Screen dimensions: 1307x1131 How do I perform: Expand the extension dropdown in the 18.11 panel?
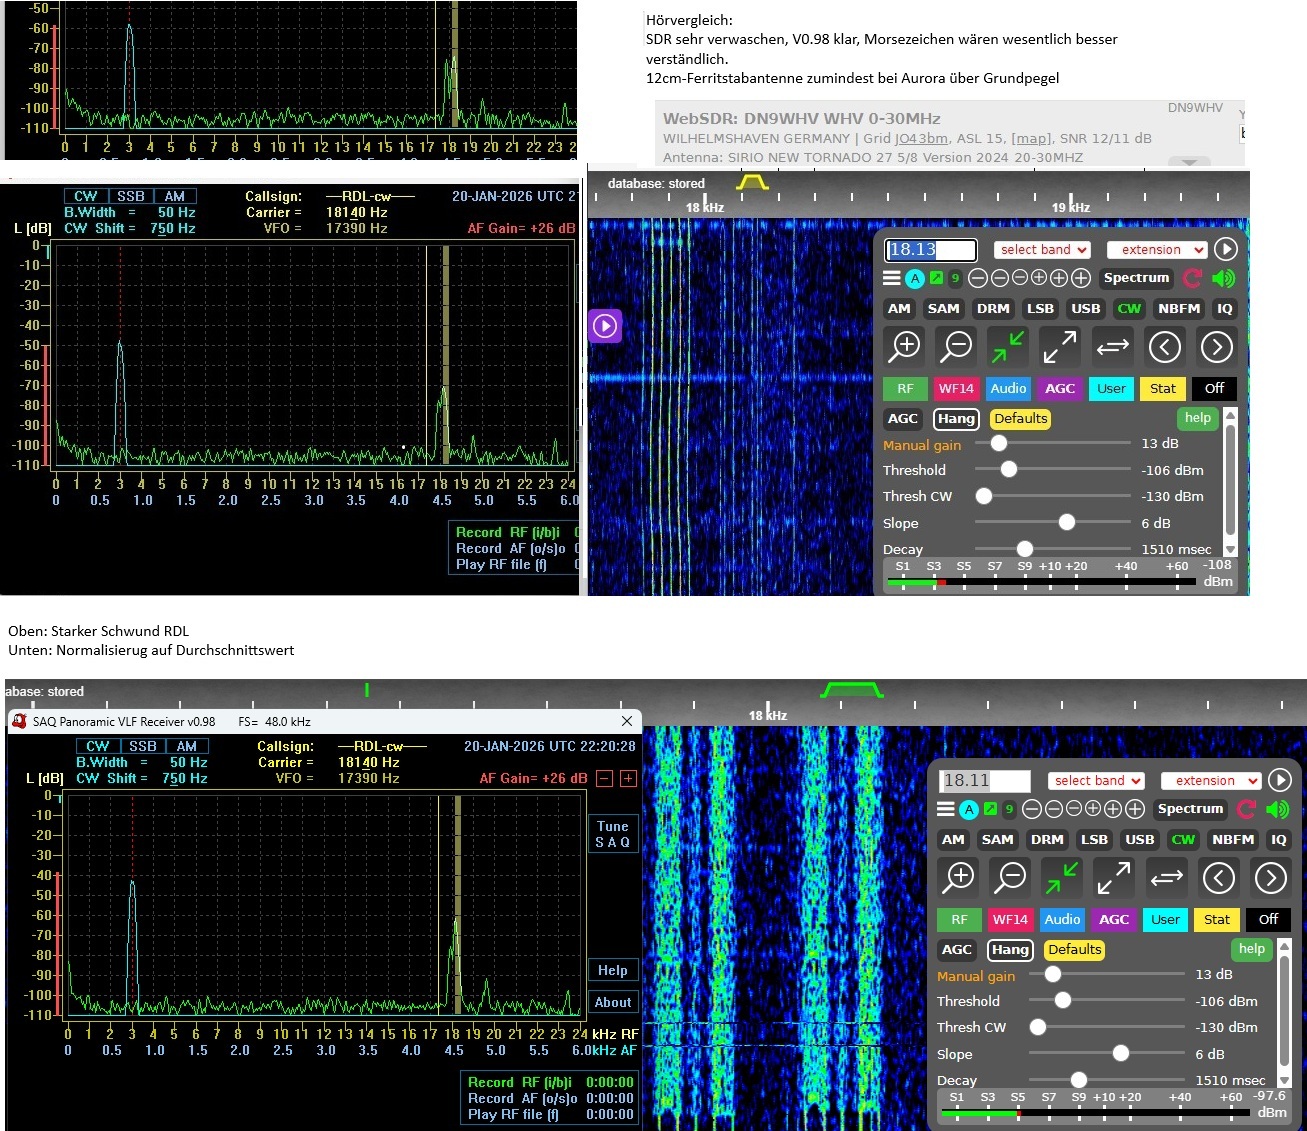(1211, 781)
